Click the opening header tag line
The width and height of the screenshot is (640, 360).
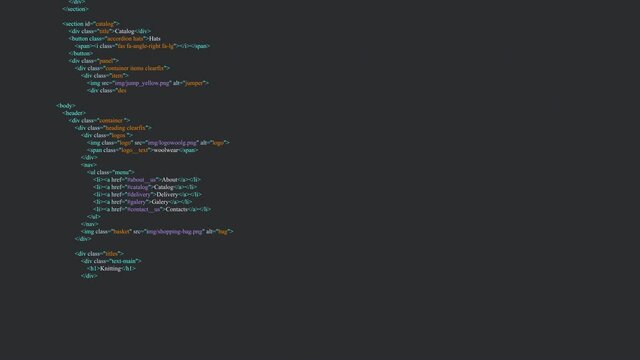click(x=74, y=113)
